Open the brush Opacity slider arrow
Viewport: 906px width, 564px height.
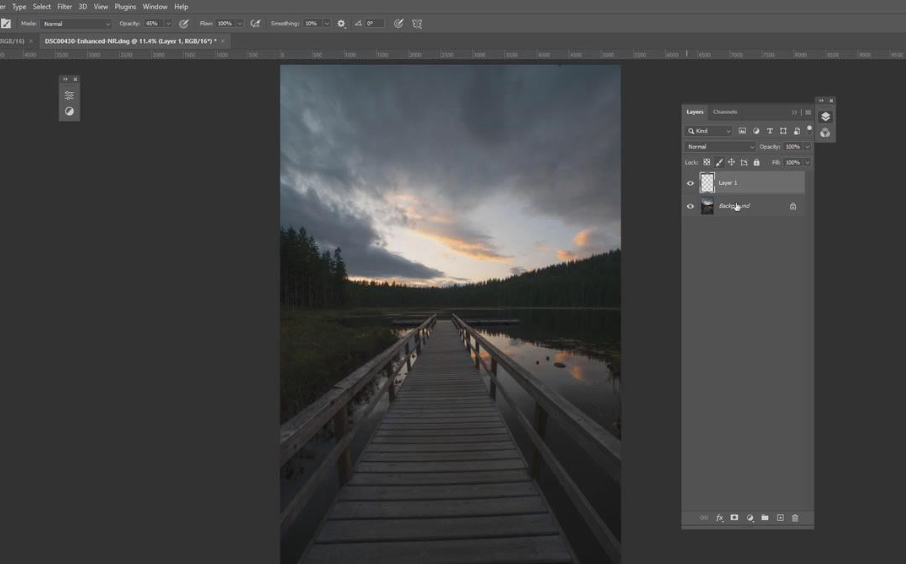tap(168, 23)
